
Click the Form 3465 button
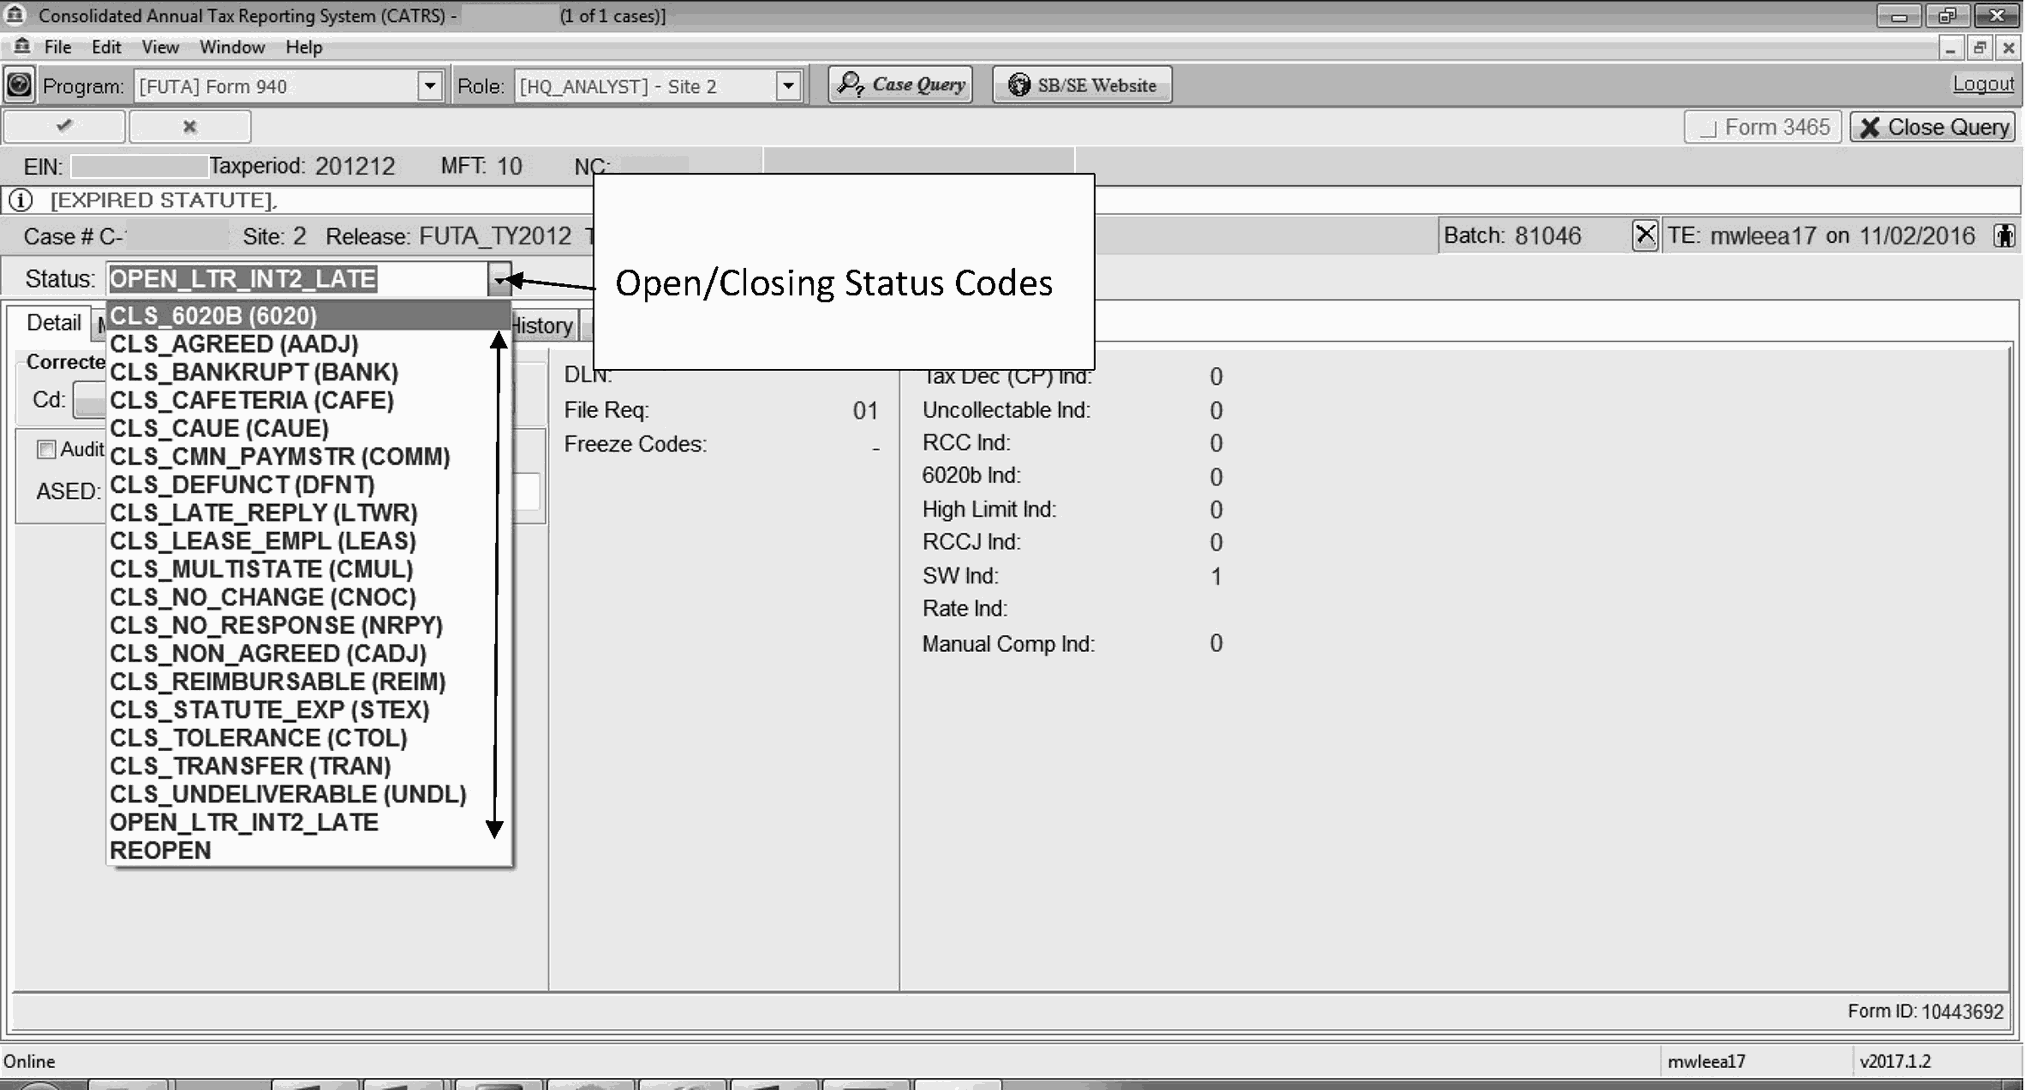pyautogui.click(x=1764, y=127)
